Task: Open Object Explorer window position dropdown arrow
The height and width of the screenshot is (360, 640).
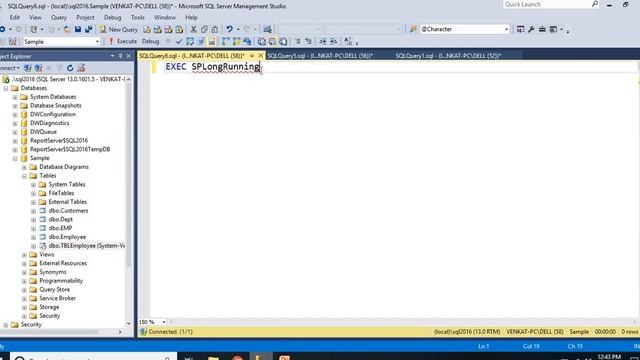Action: pos(112,56)
